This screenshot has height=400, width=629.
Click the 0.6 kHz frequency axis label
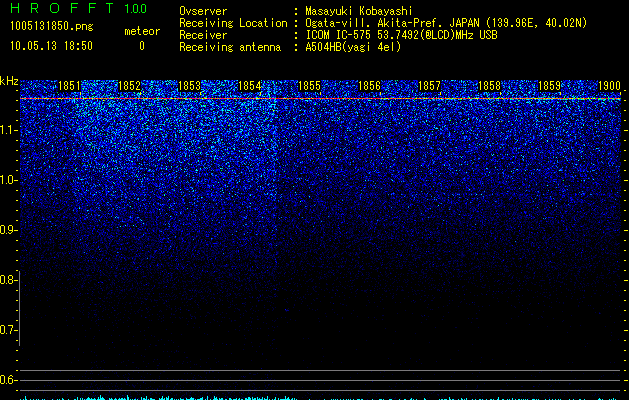(x=8, y=380)
